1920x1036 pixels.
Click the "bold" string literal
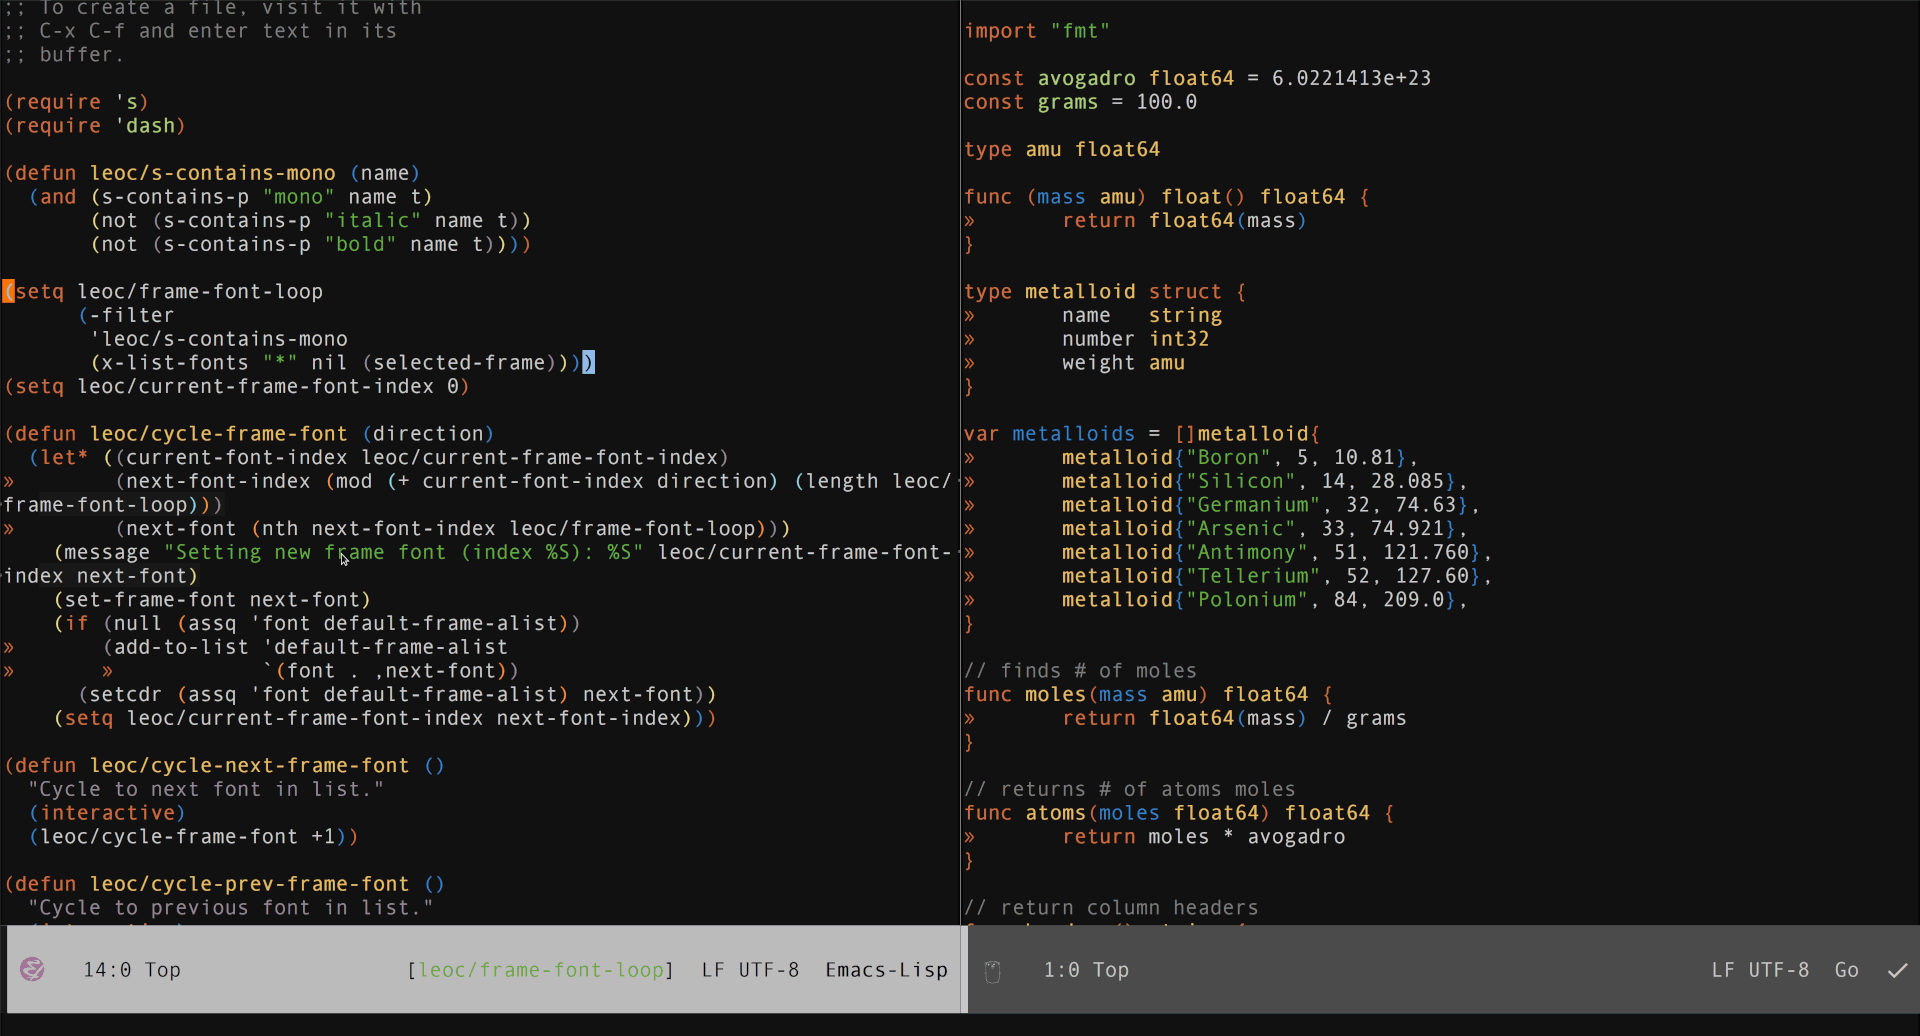(x=360, y=245)
